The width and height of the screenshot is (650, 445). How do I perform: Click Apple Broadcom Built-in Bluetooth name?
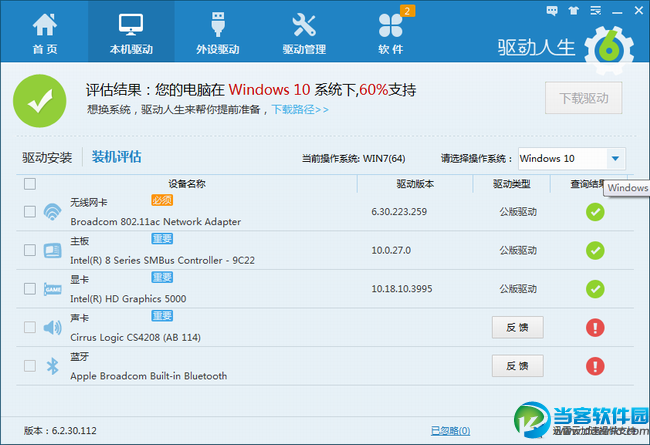[x=148, y=376]
